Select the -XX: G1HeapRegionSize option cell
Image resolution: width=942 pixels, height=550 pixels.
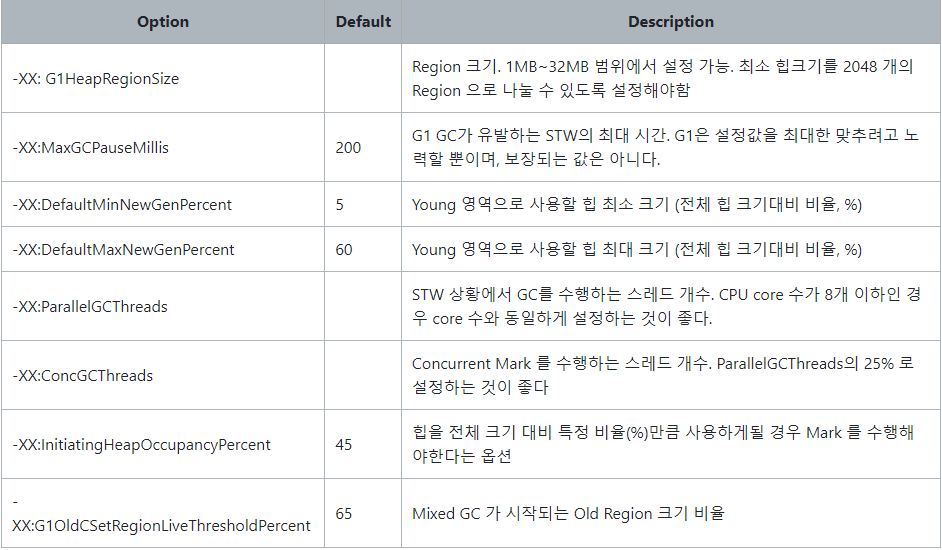pyautogui.click(x=163, y=78)
